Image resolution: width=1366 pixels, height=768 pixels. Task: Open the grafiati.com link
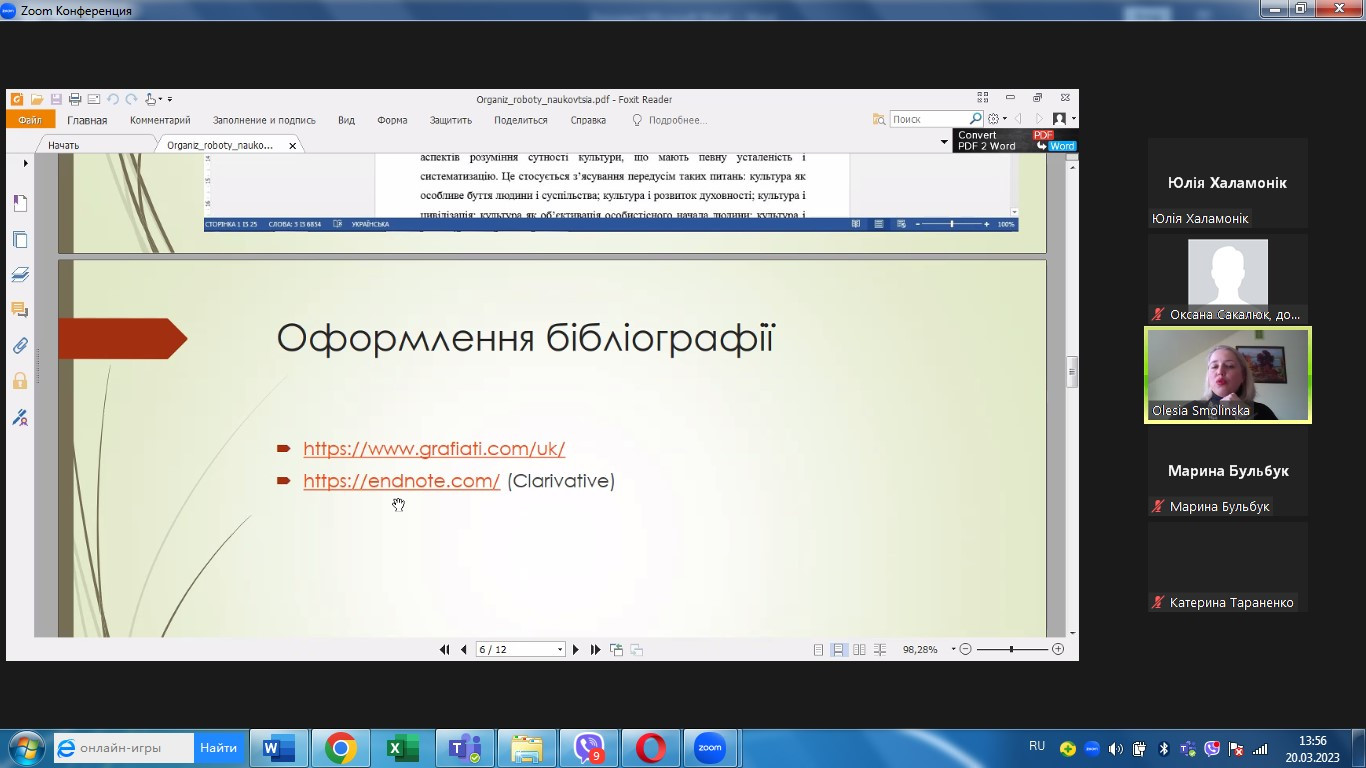point(434,449)
